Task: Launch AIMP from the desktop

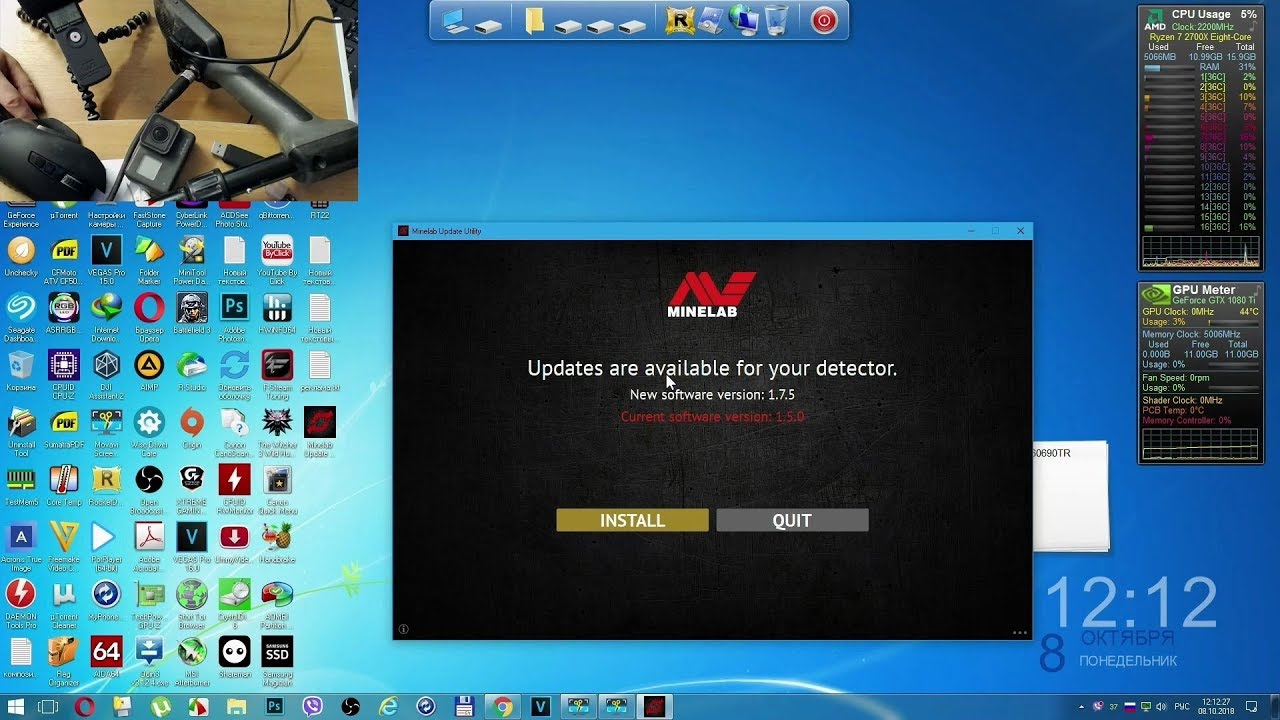Action: pyautogui.click(x=149, y=372)
